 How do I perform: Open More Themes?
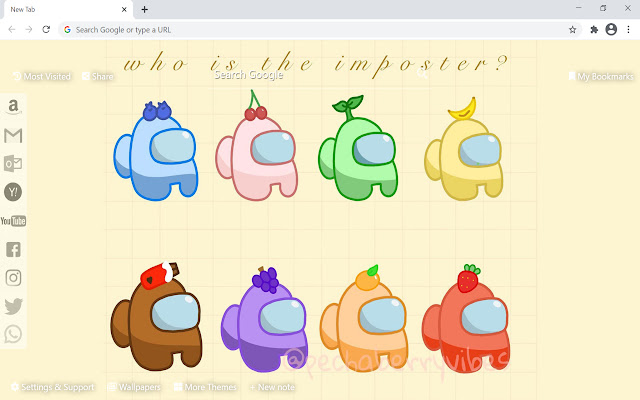click(205, 387)
